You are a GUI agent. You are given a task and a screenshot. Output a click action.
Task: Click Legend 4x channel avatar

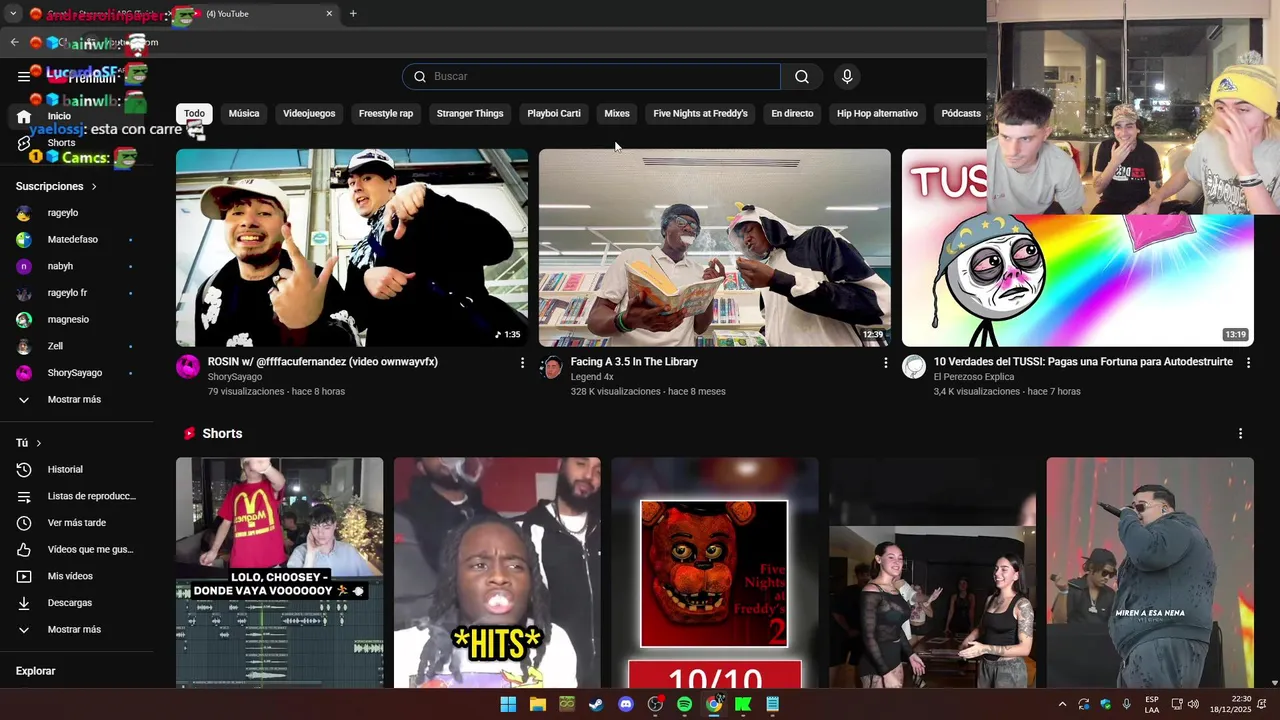click(x=551, y=367)
